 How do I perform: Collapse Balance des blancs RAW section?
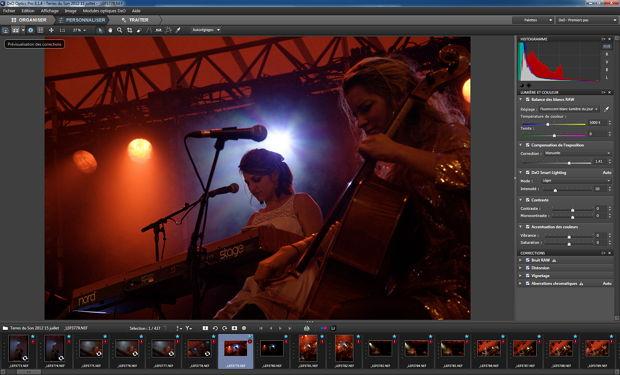click(x=521, y=100)
